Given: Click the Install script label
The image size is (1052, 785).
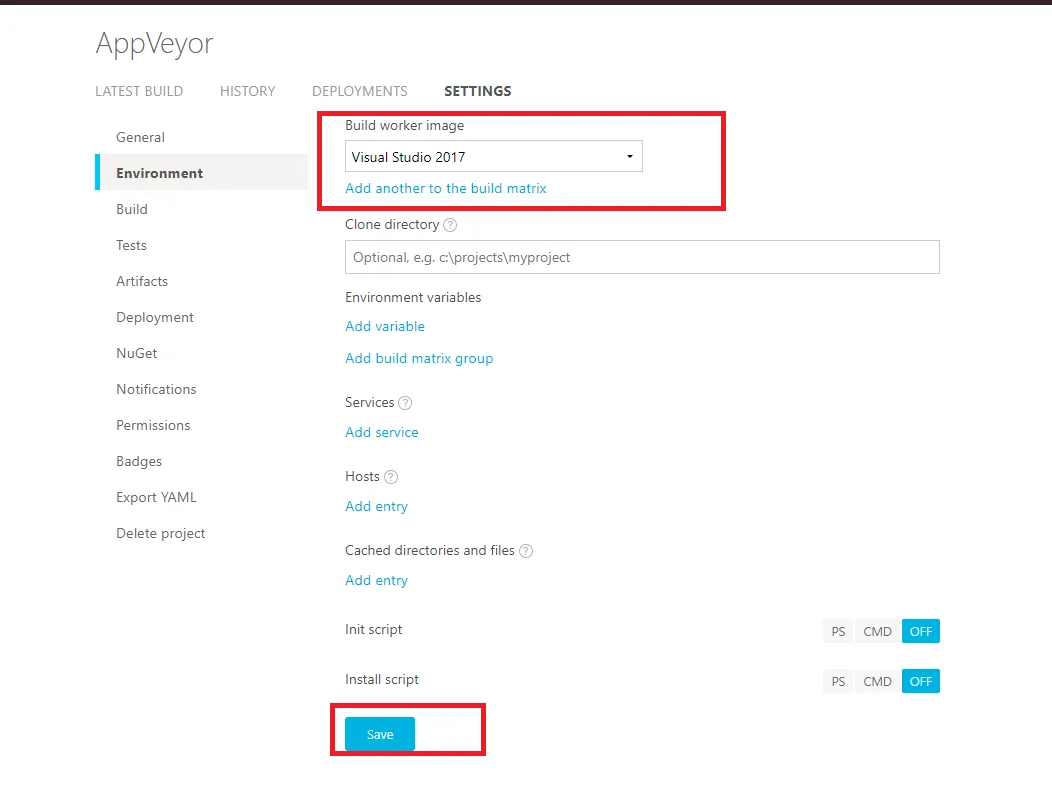Looking at the screenshot, I should coord(382,680).
